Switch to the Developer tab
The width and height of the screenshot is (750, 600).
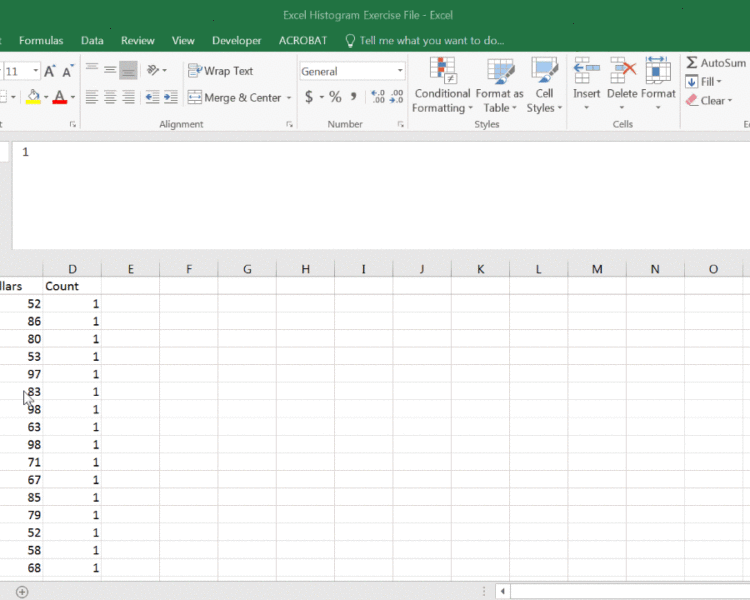237,41
